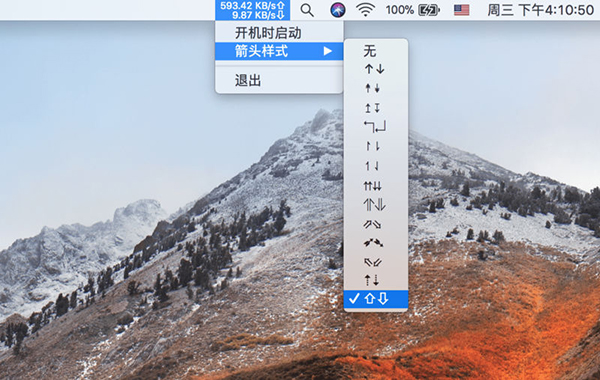This screenshot has width=600, height=380.
Task: Select the checked hollow ⇧⇩ arrow style
Action: click(376, 299)
